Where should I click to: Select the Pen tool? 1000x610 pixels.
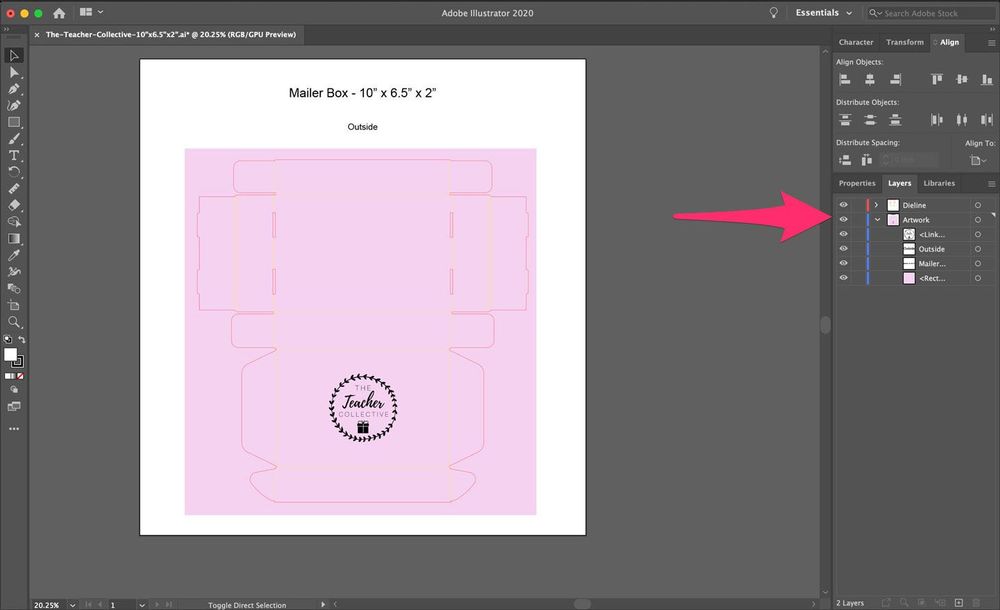click(x=14, y=90)
